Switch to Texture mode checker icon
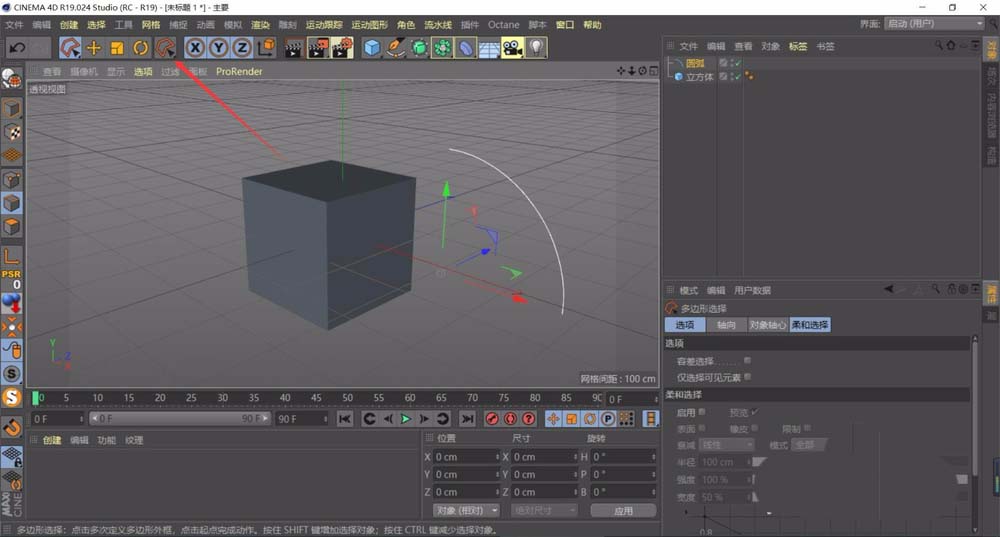 point(11,132)
